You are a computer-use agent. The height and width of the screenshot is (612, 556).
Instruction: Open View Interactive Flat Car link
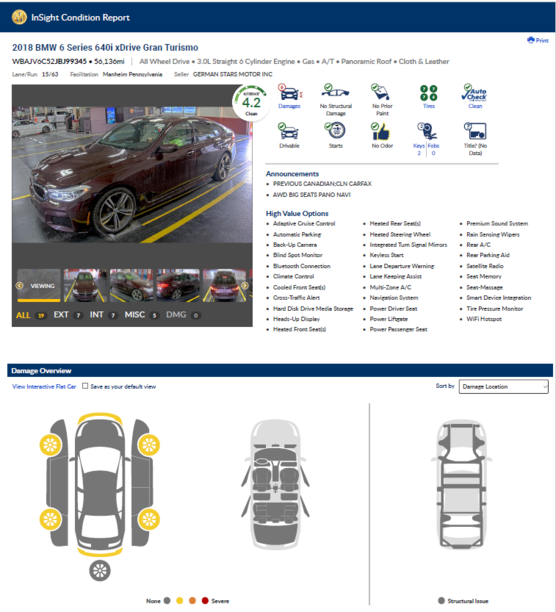(x=44, y=386)
